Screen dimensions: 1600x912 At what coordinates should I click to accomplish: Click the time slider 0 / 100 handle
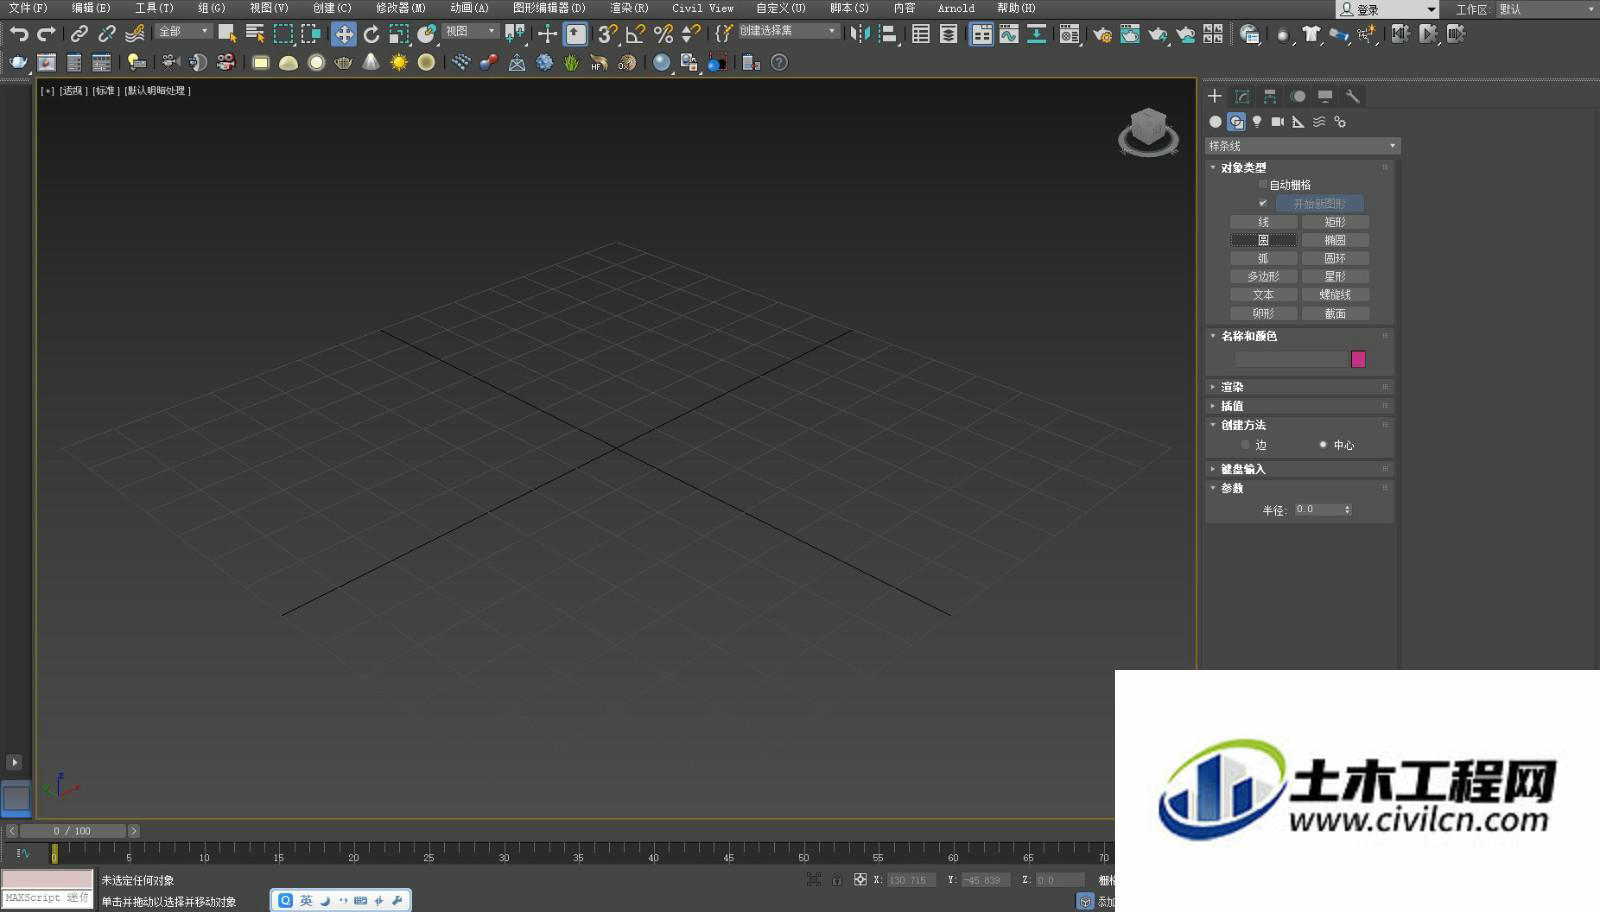click(73, 831)
